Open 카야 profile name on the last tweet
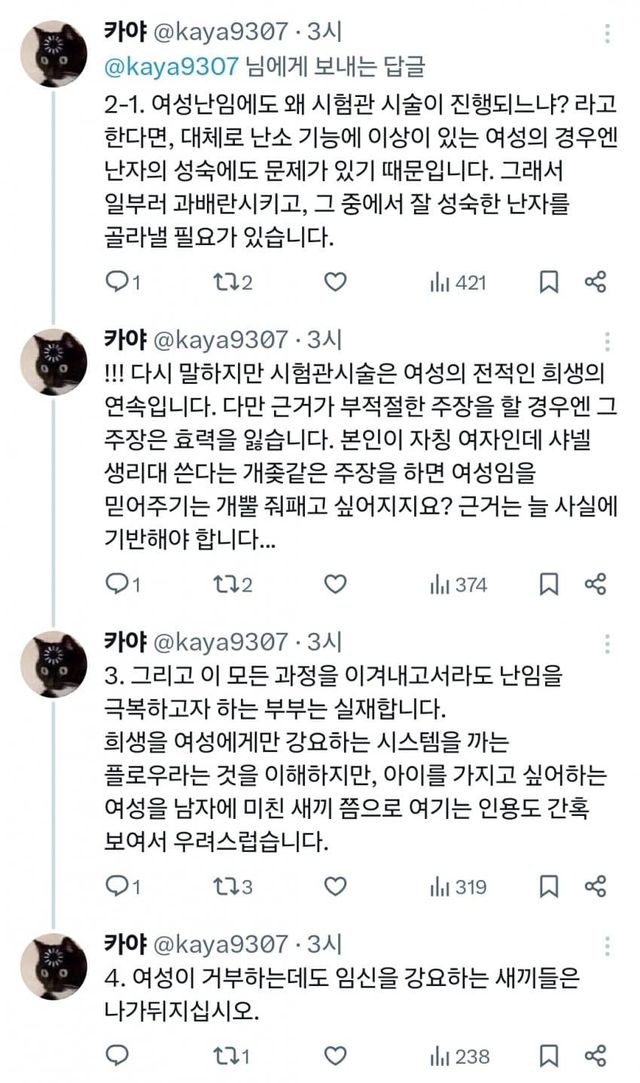Screen dimensions: 640x1083 point(125,942)
